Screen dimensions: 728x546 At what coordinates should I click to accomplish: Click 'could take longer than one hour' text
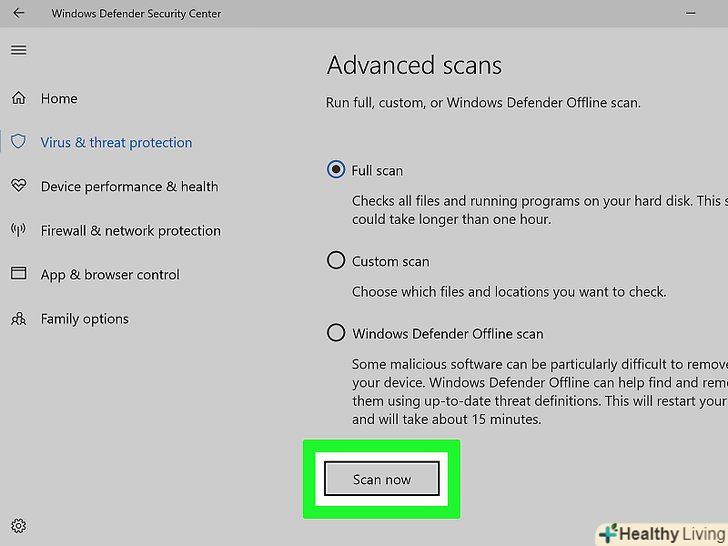coord(451,219)
